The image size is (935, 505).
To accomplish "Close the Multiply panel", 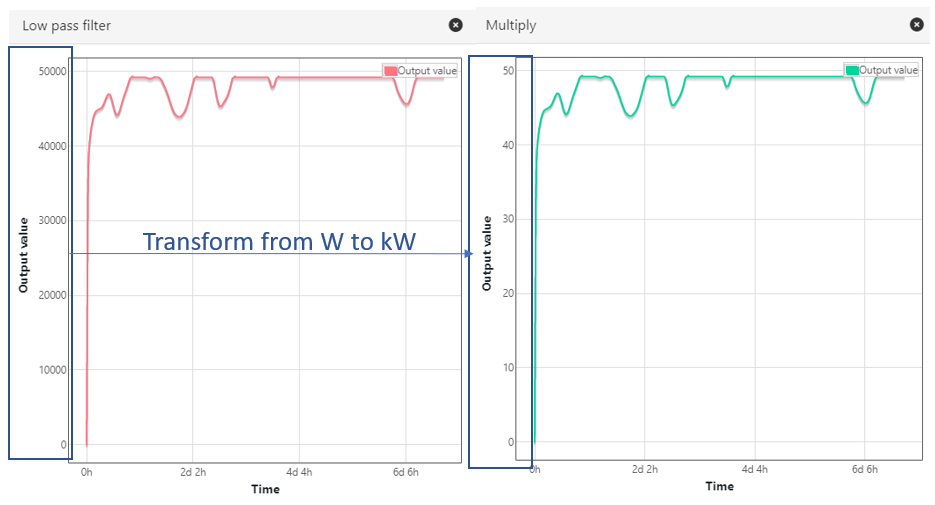I will (916, 25).
